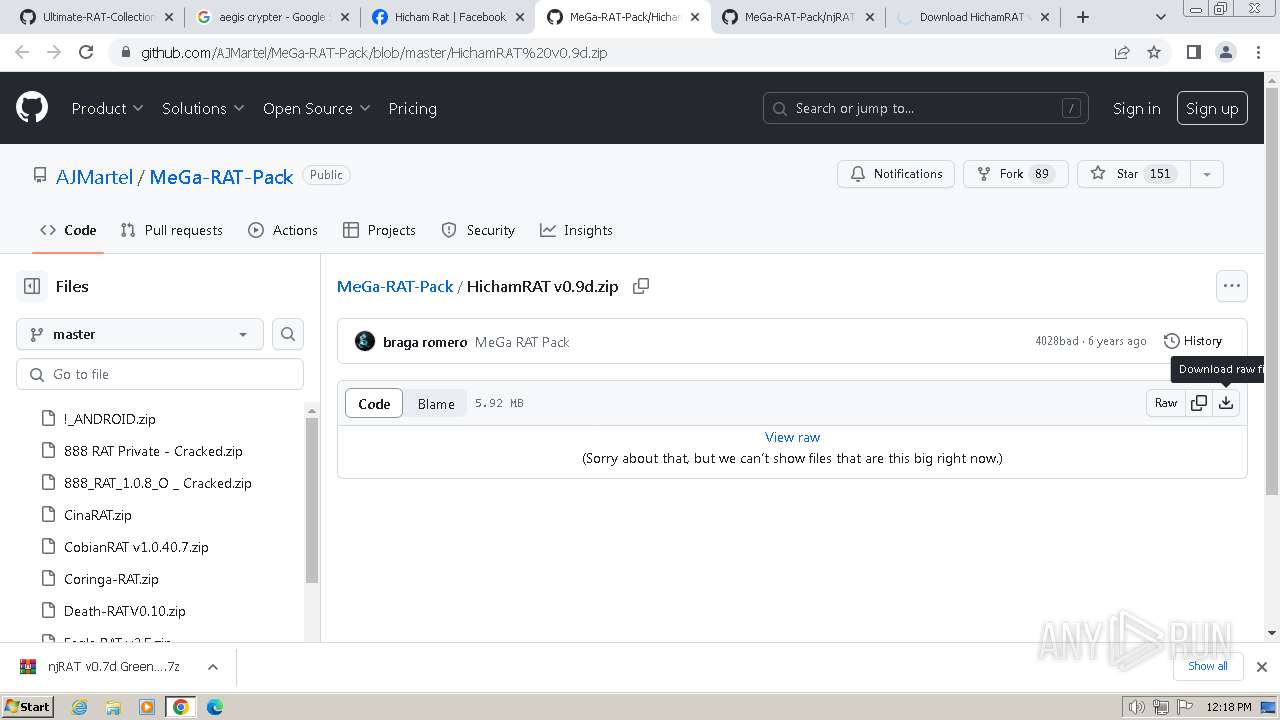This screenshot has height=720, width=1280.
Task: Click the Sign in link
Action: (x=1136, y=108)
